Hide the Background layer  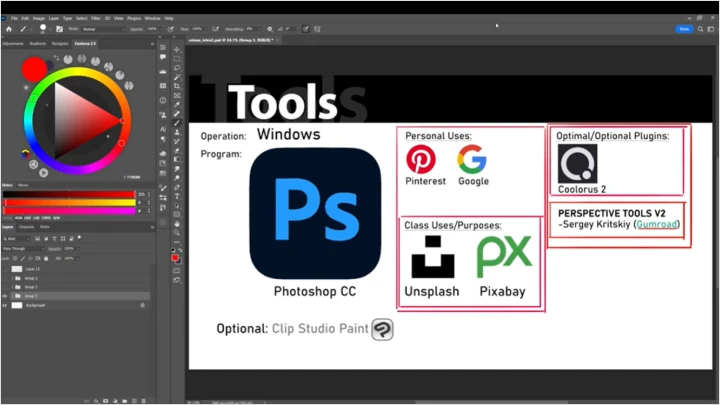[x=5, y=305]
